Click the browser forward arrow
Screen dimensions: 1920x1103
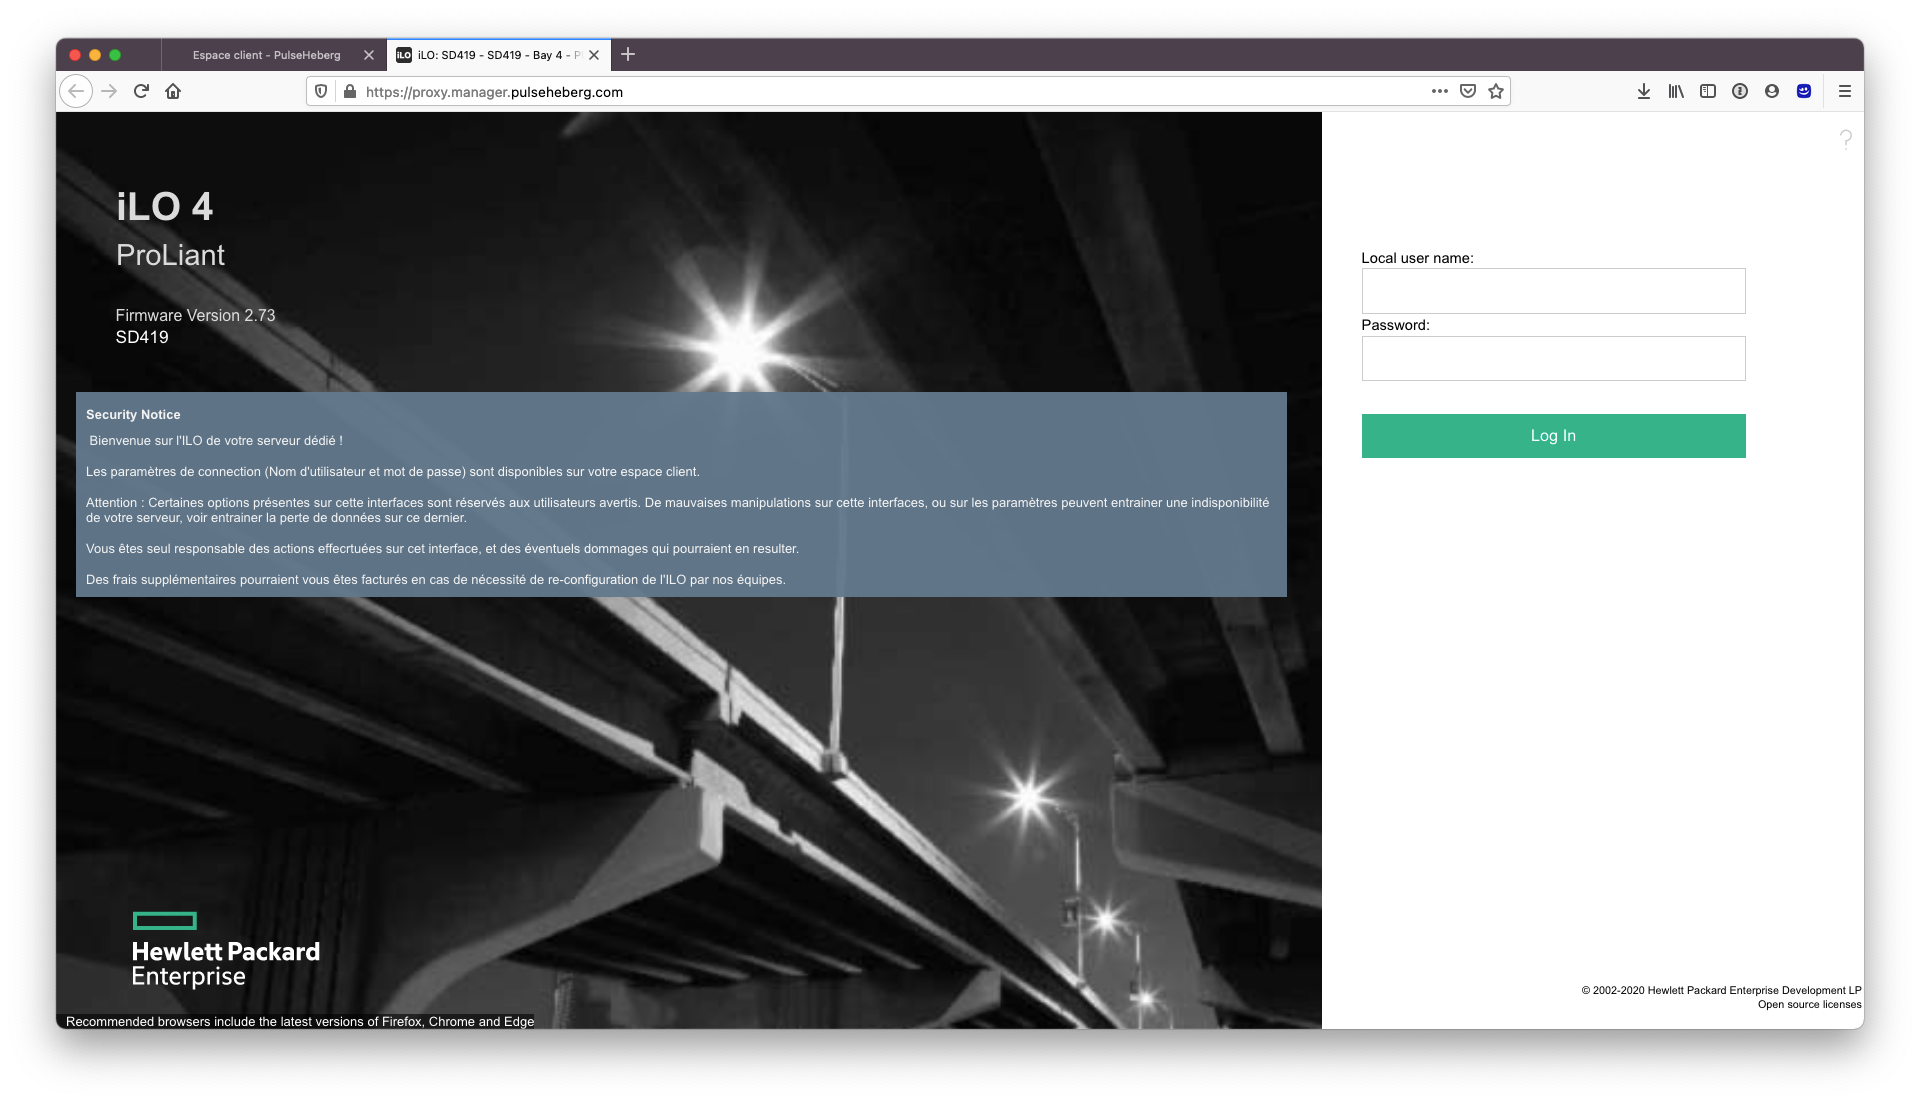109,91
